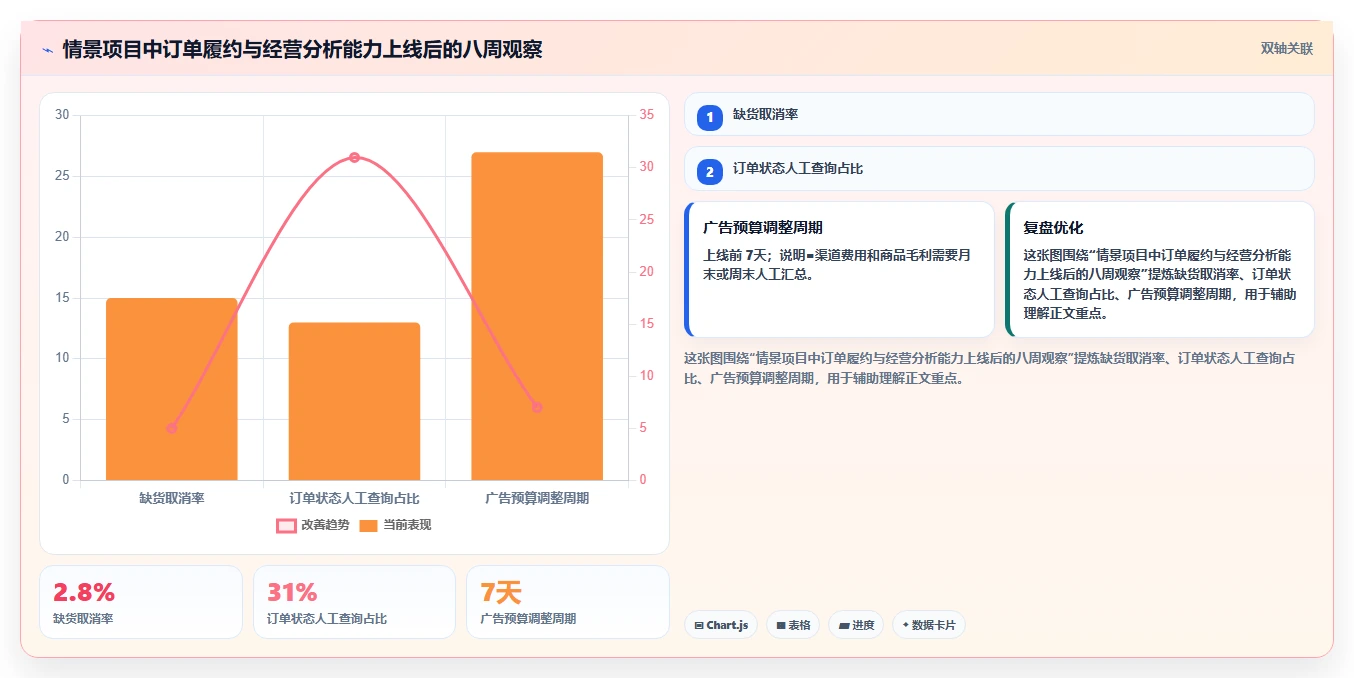Click the icon in the Chart.js tag
The width and height of the screenshot is (1354, 678).
(x=699, y=626)
